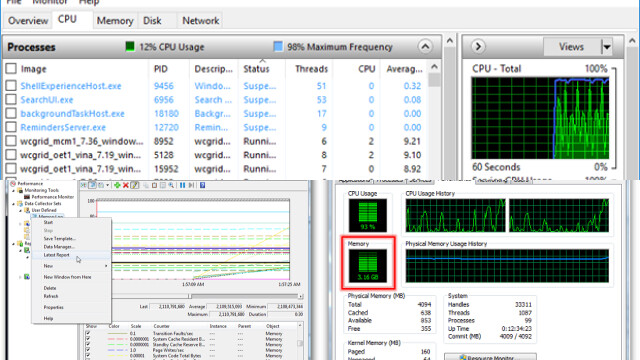Collapse the Processes section chevron
The height and width of the screenshot is (360, 640).
(x=425, y=47)
